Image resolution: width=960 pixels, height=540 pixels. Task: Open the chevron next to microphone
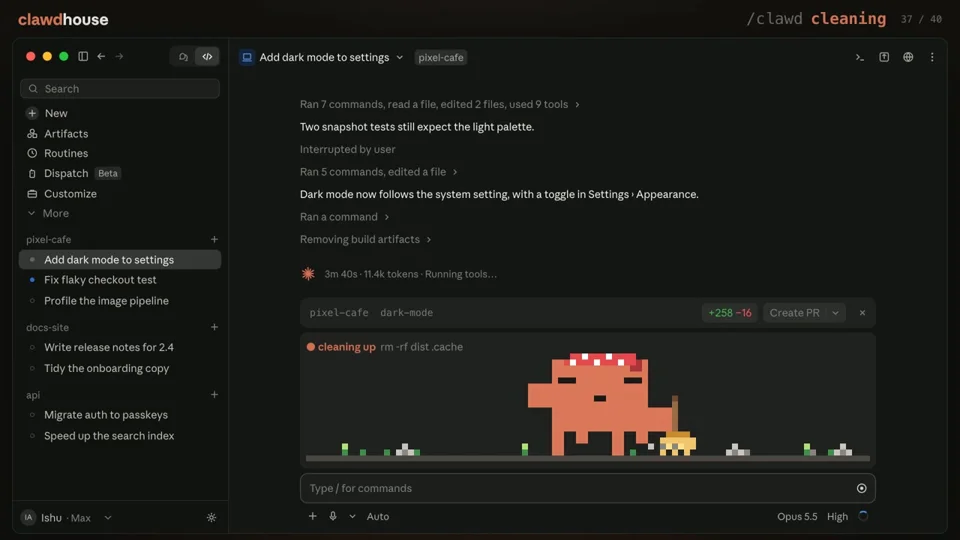(x=352, y=516)
